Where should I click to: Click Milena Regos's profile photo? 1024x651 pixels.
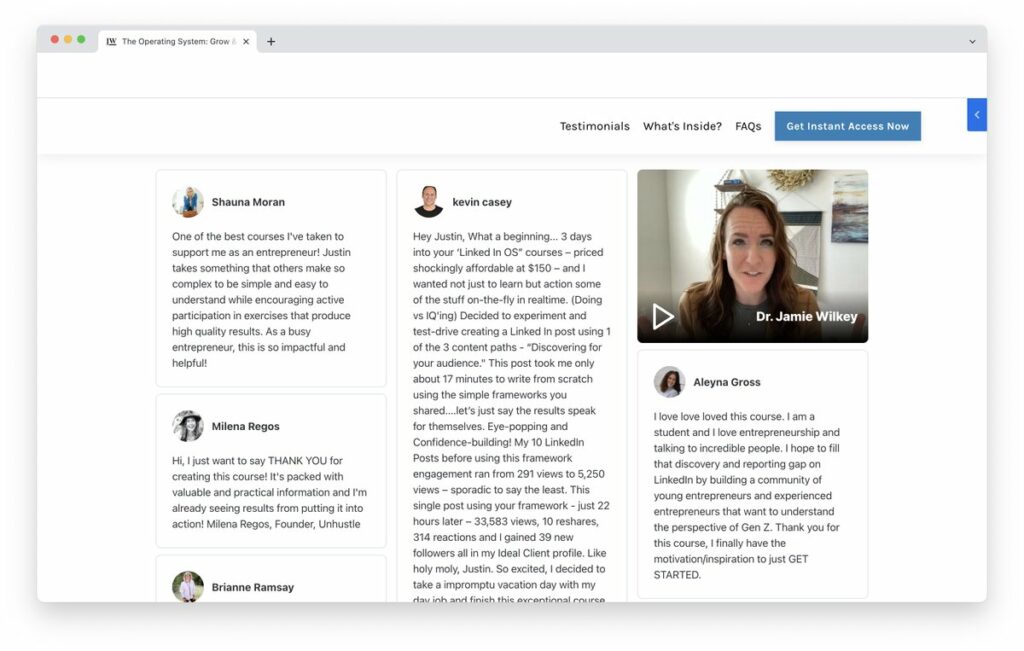(188, 426)
